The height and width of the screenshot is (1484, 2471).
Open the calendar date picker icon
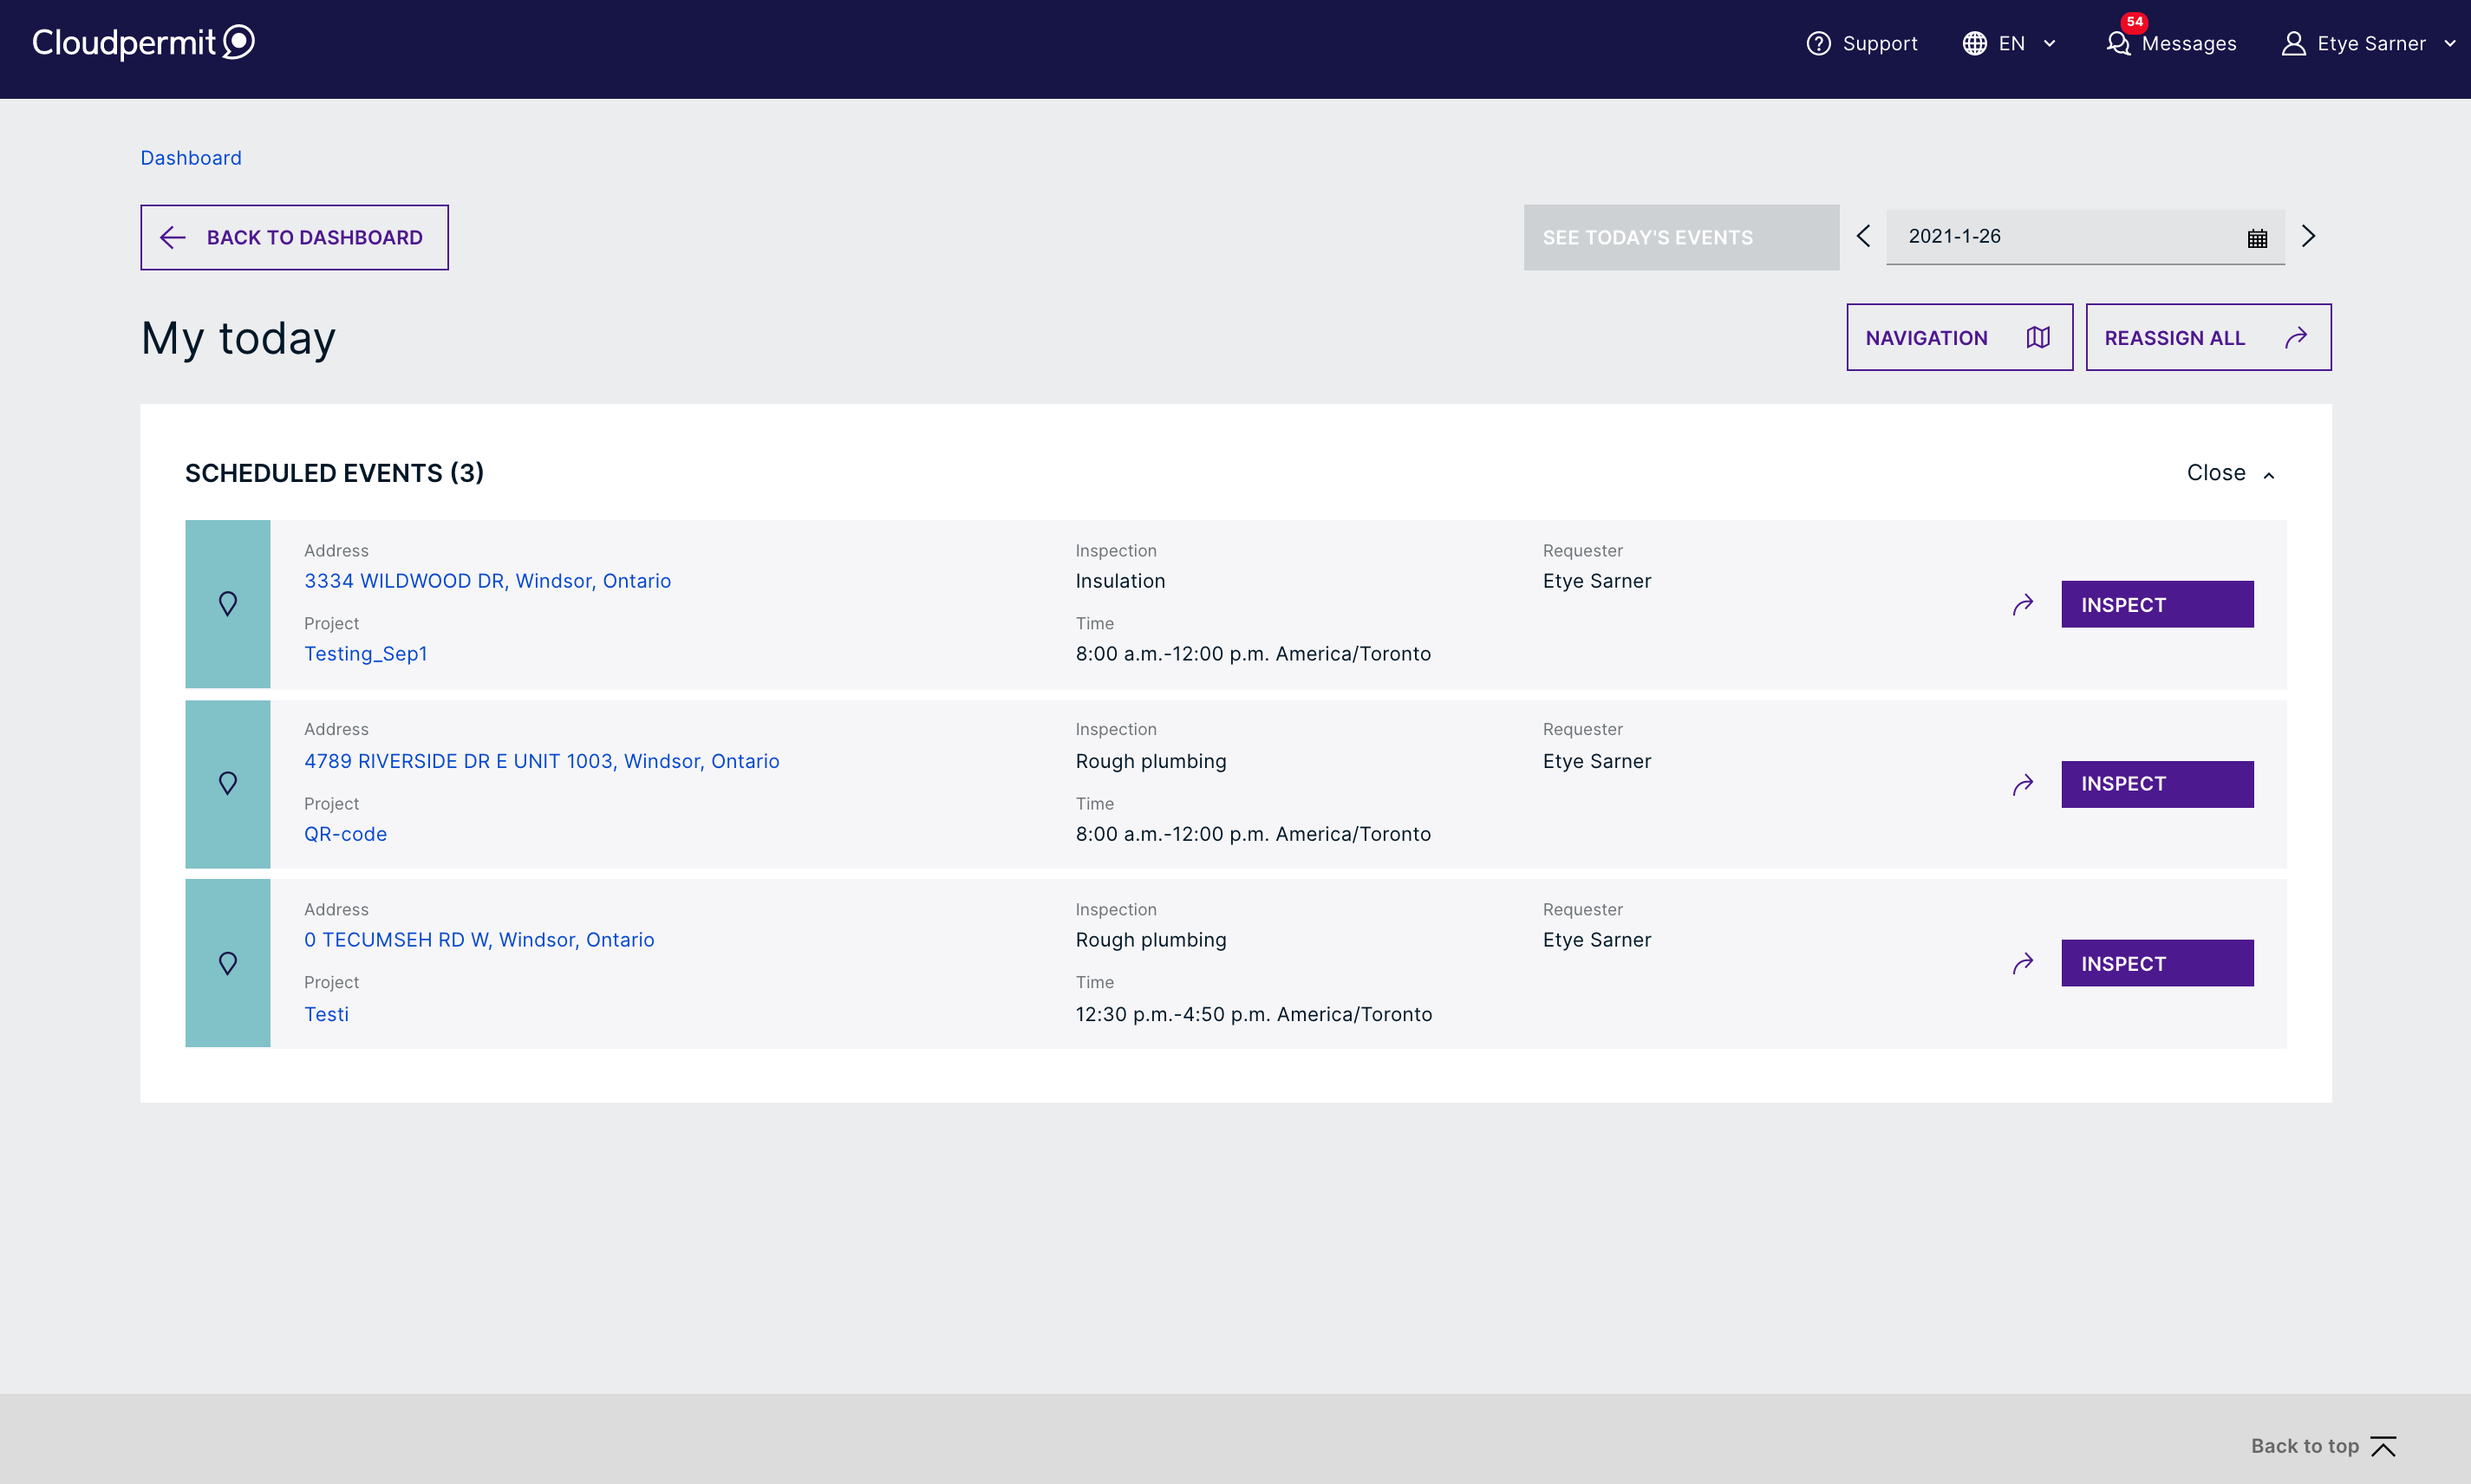pos(2257,238)
